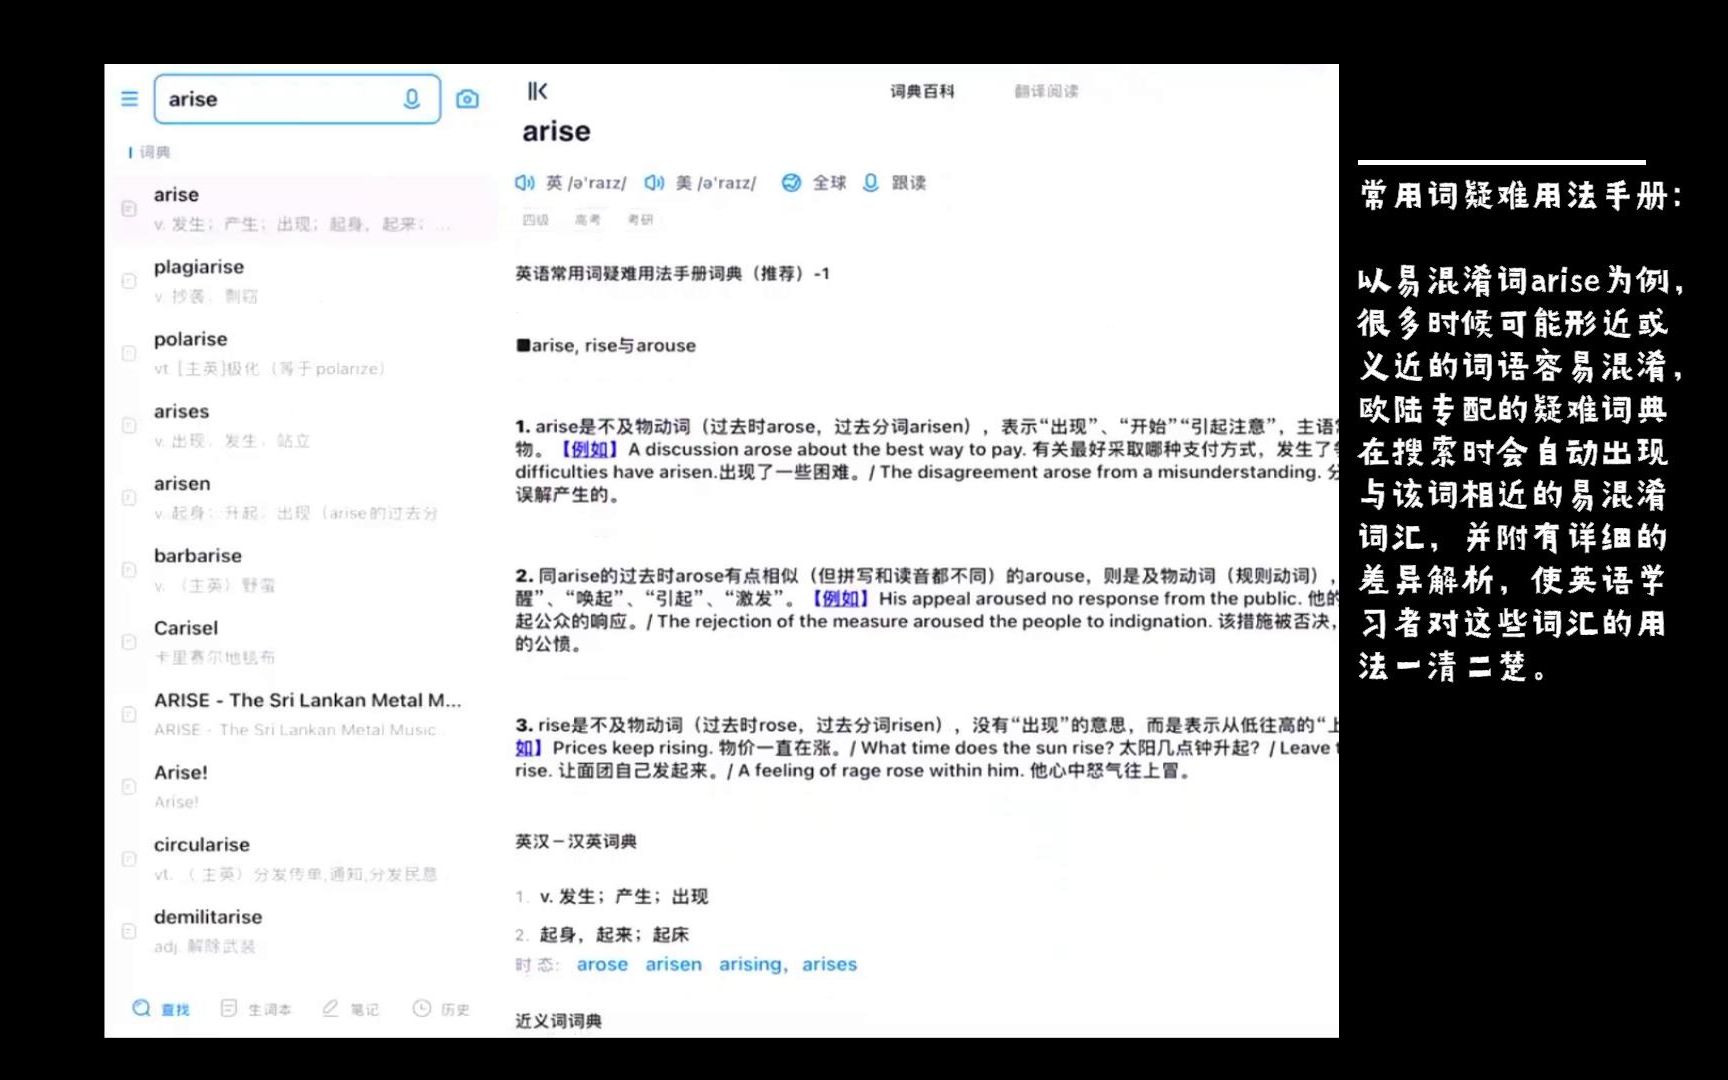Toggle bookmark circle beside polarise

(129, 353)
